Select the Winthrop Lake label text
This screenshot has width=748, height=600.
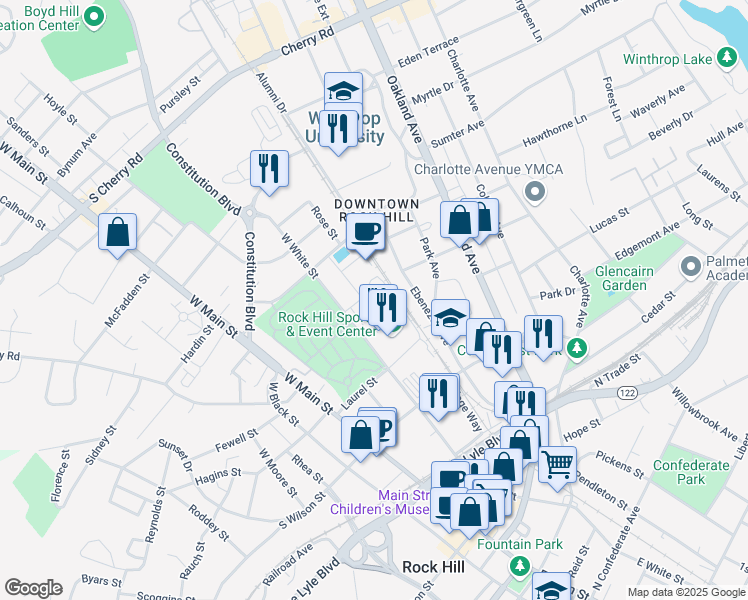coord(667,60)
